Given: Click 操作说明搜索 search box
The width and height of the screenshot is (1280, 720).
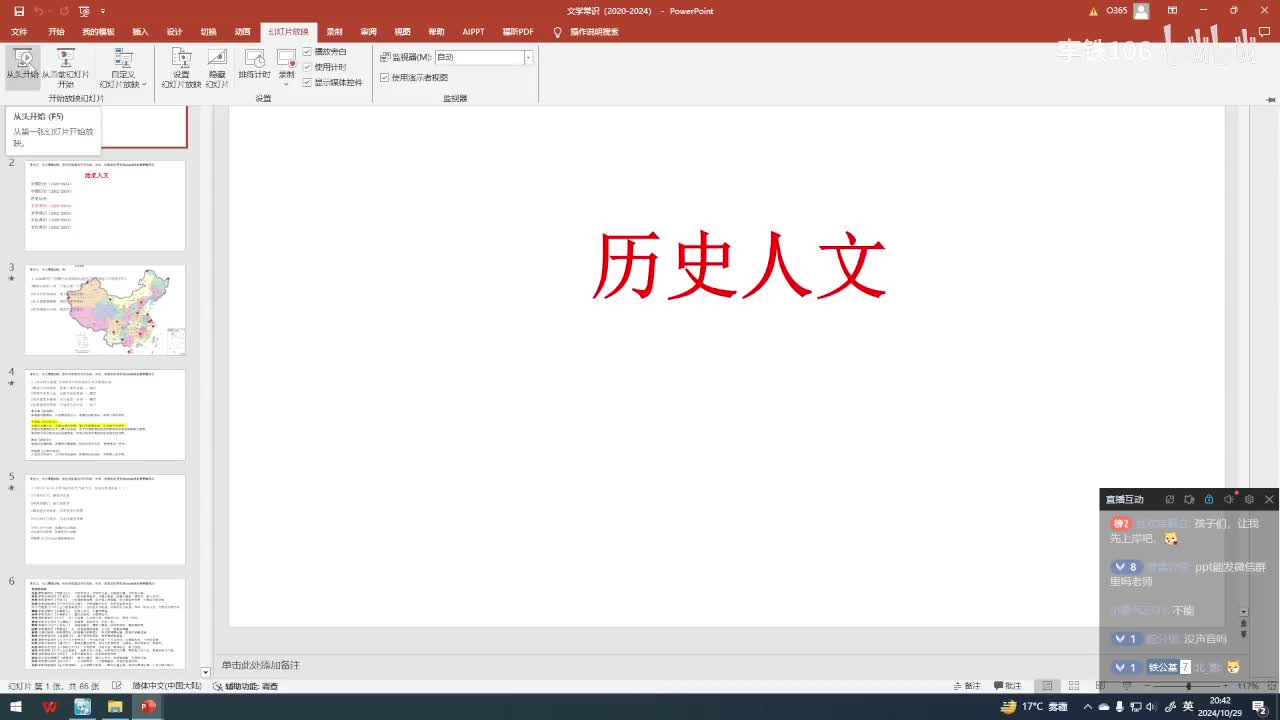Looking at the screenshot, I should coord(594,32).
